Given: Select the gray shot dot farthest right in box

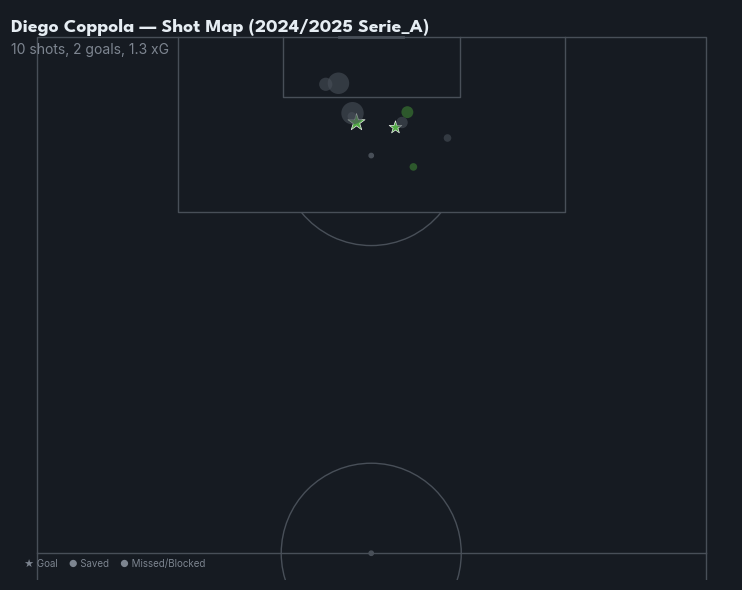Looking at the screenshot, I should 447,138.
